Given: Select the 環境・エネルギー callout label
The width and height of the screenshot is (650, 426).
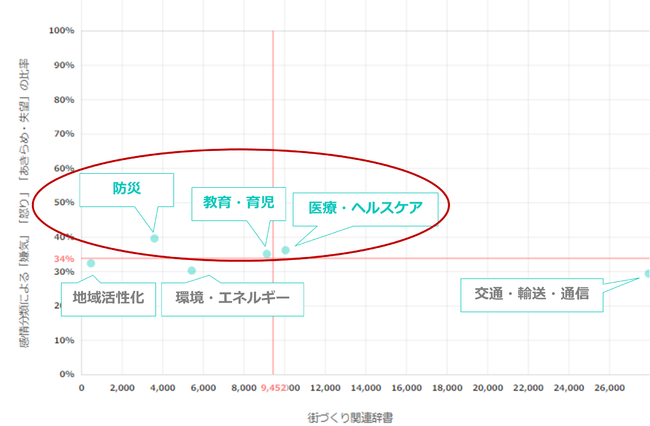Looking at the screenshot, I should point(231,298).
